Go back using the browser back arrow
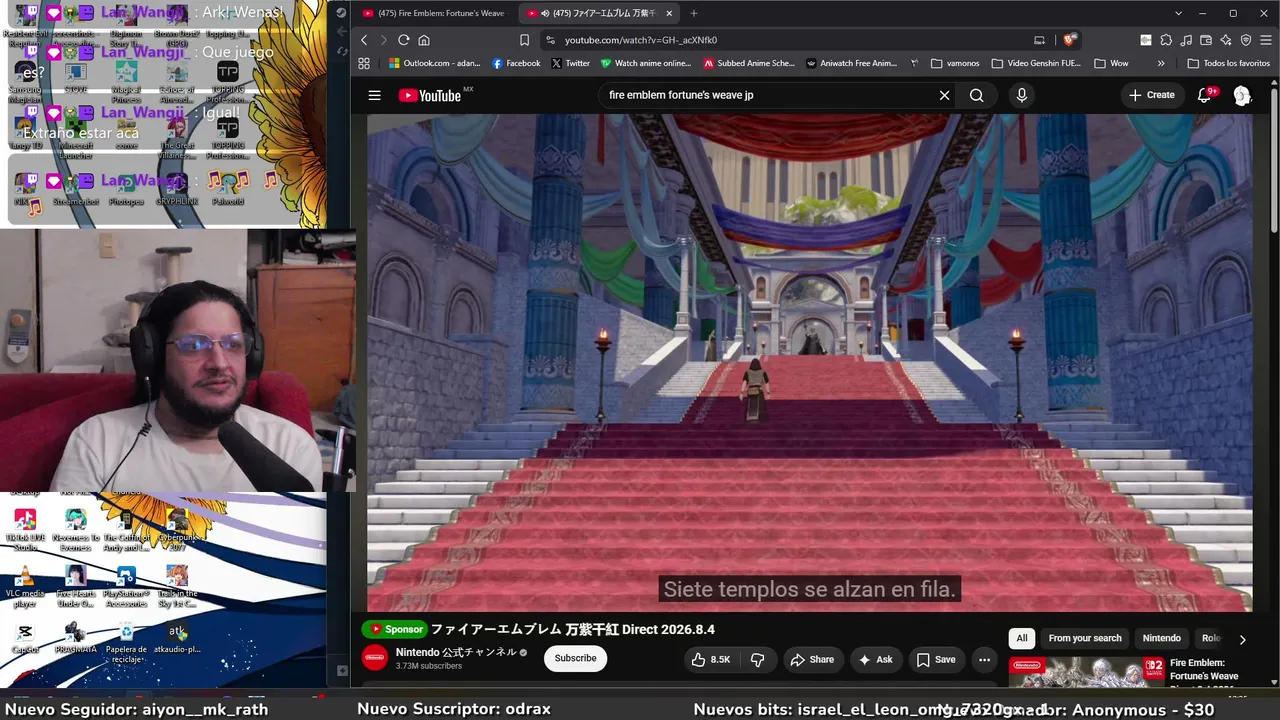 coord(364,40)
